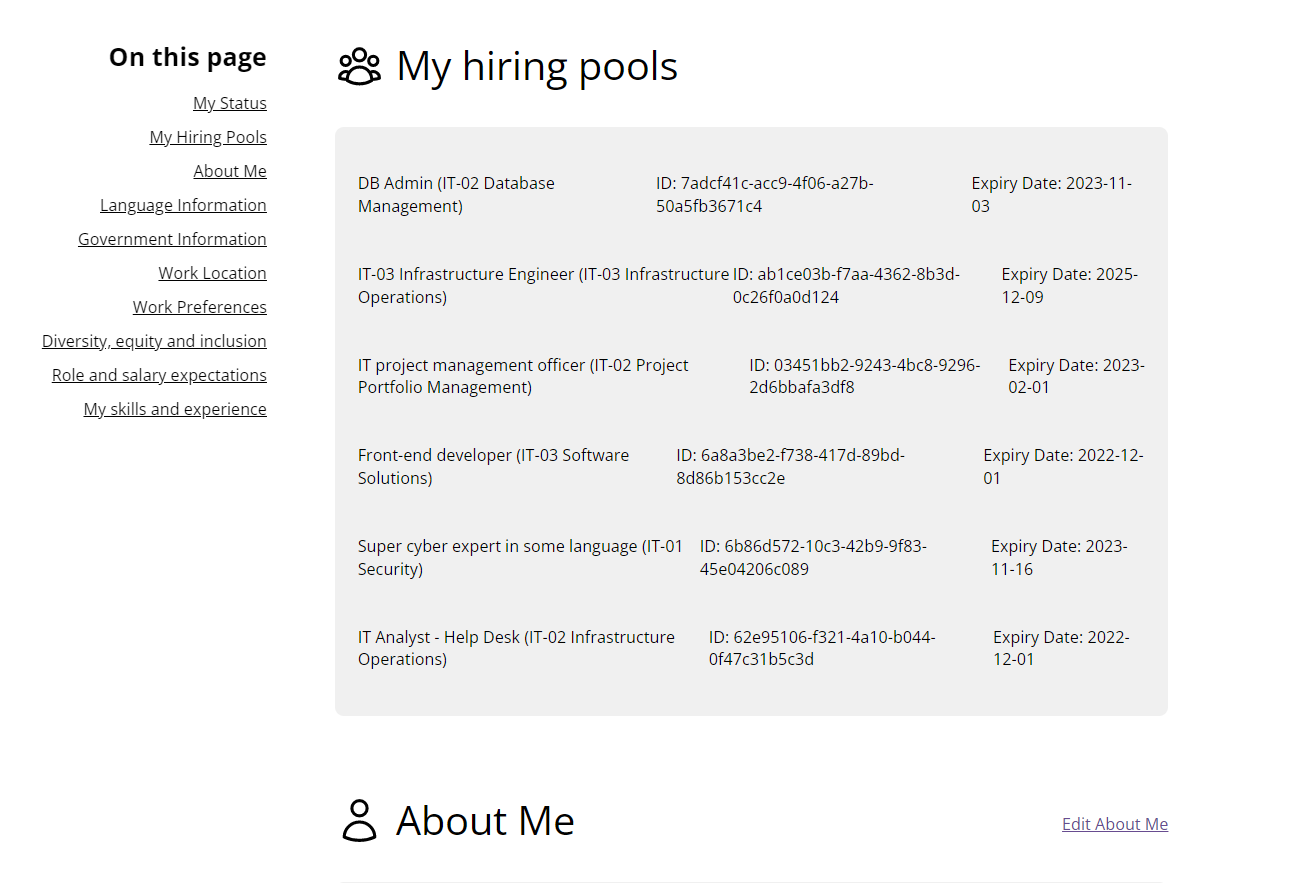Image resolution: width=1298 pixels, height=883 pixels.
Task: Open Work Preferences
Action: point(199,306)
